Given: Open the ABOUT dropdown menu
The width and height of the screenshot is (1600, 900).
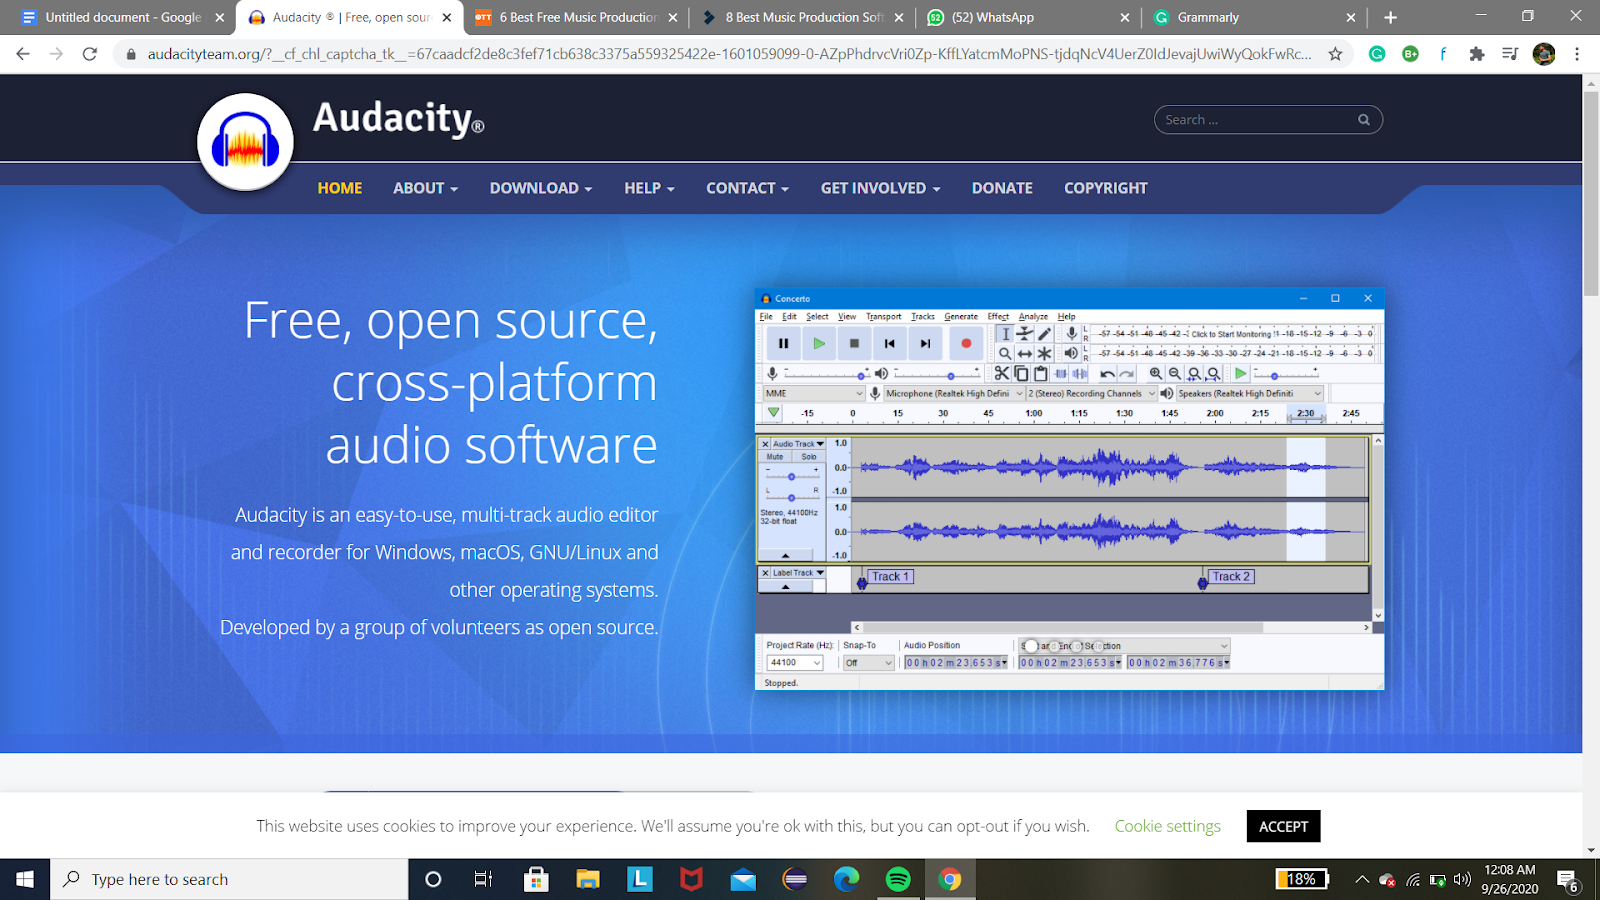Looking at the screenshot, I should click(425, 188).
